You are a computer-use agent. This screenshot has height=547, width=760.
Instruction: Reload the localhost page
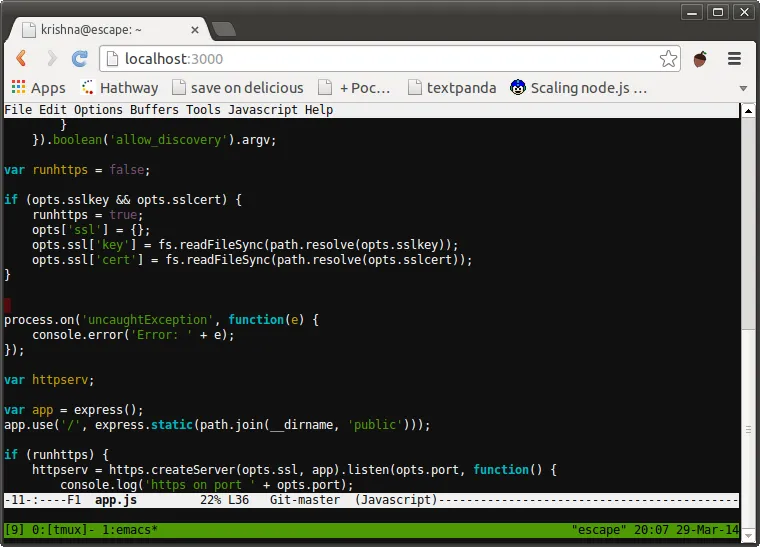80,58
